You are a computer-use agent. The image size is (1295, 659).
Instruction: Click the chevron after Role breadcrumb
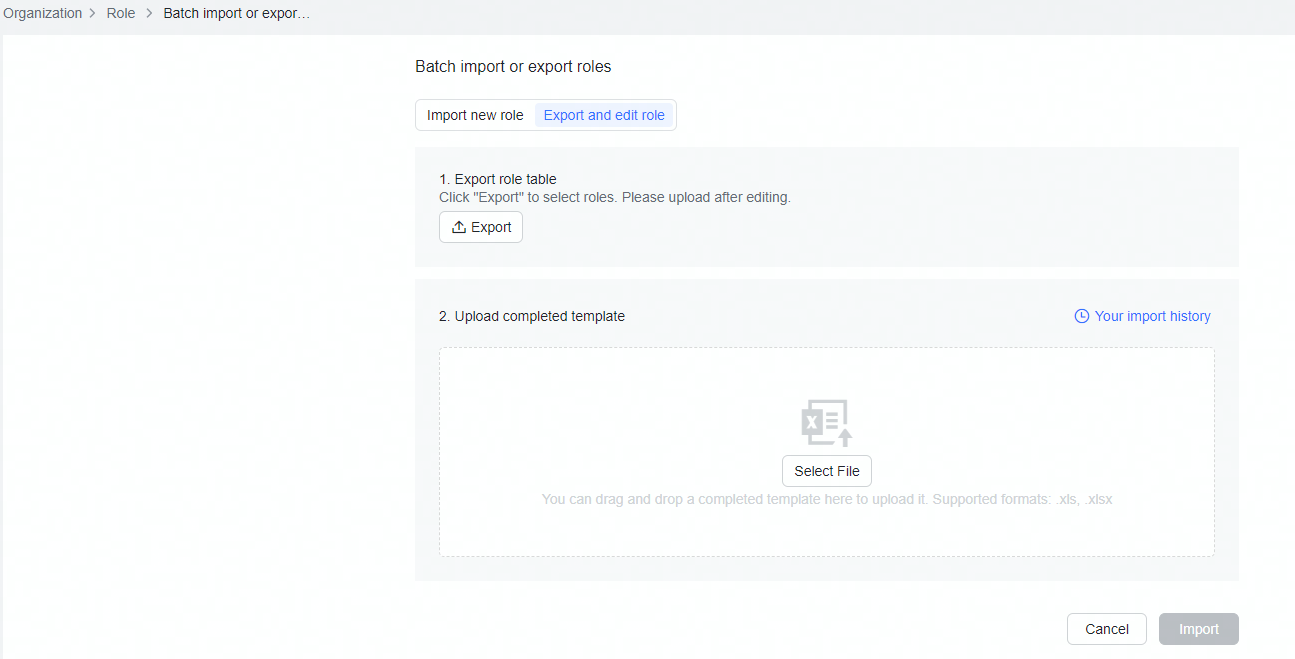147,12
